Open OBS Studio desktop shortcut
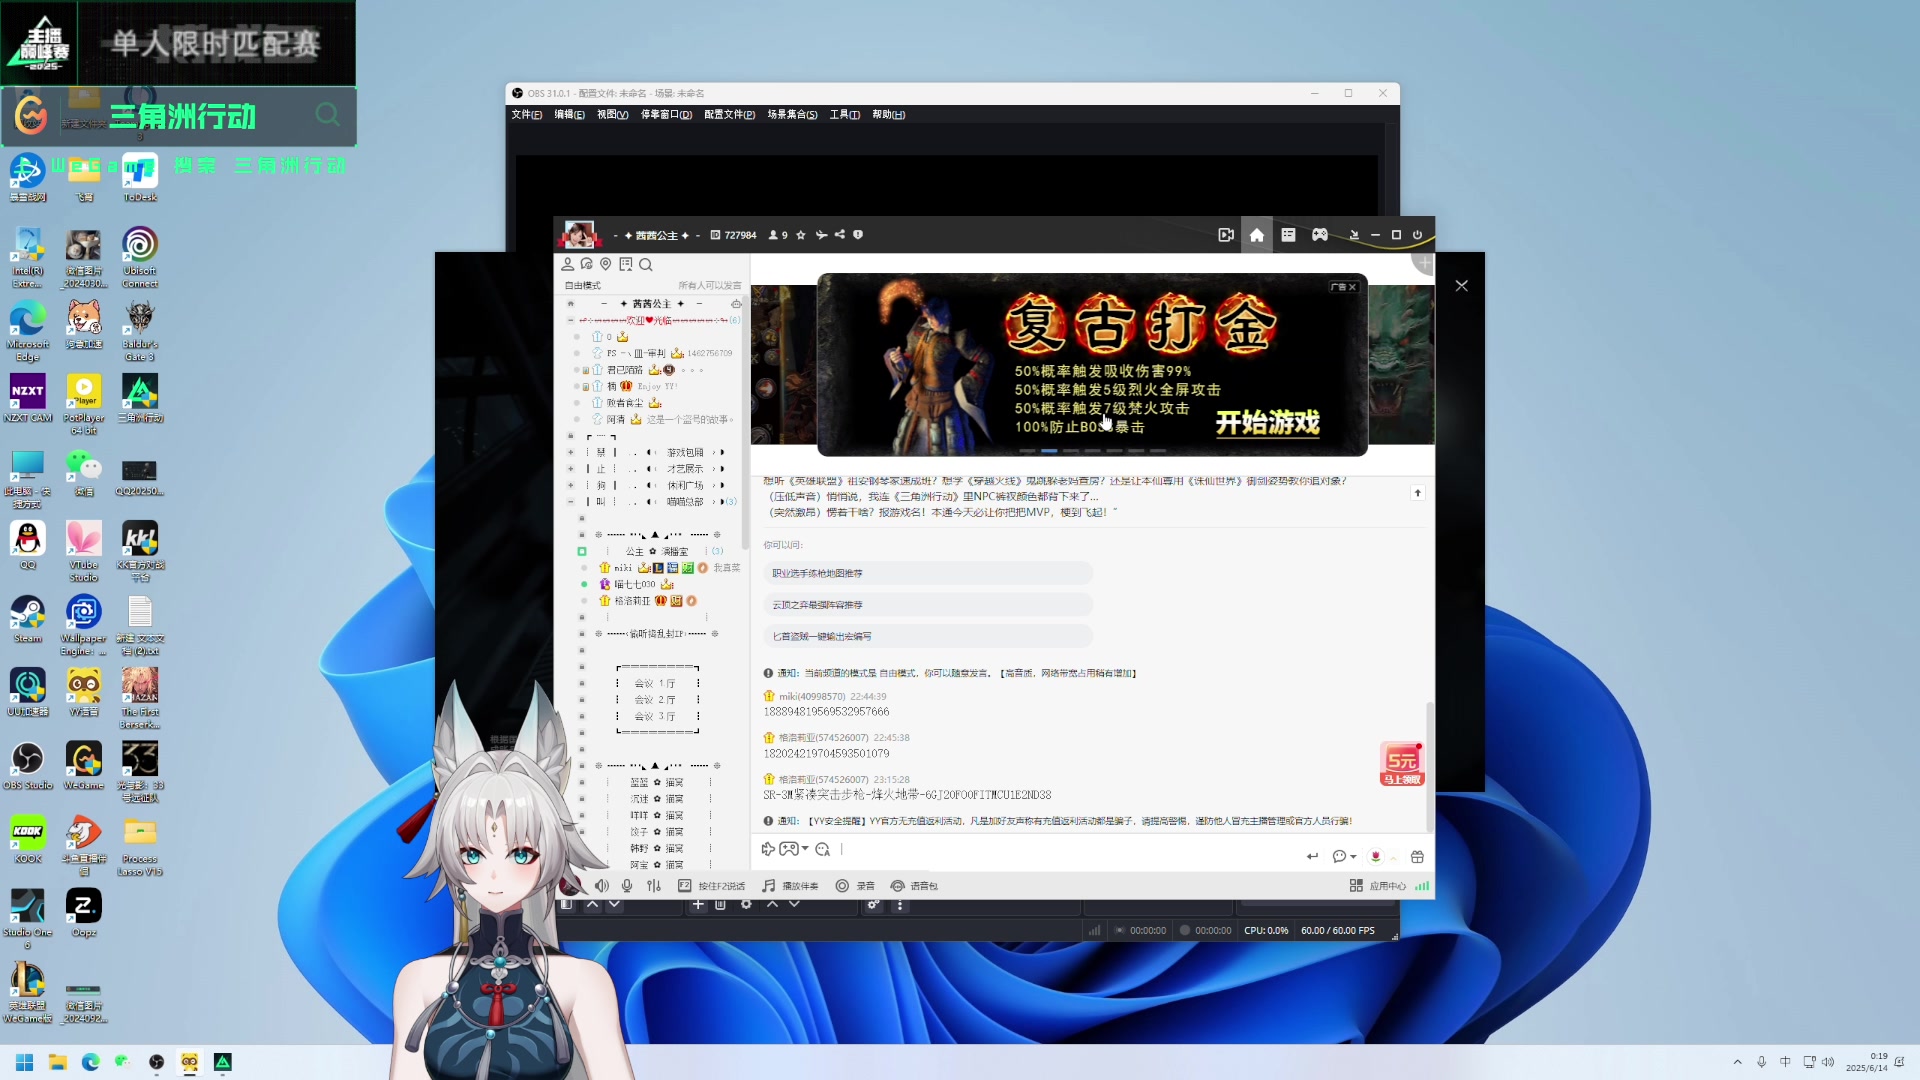 [x=28, y=766]
